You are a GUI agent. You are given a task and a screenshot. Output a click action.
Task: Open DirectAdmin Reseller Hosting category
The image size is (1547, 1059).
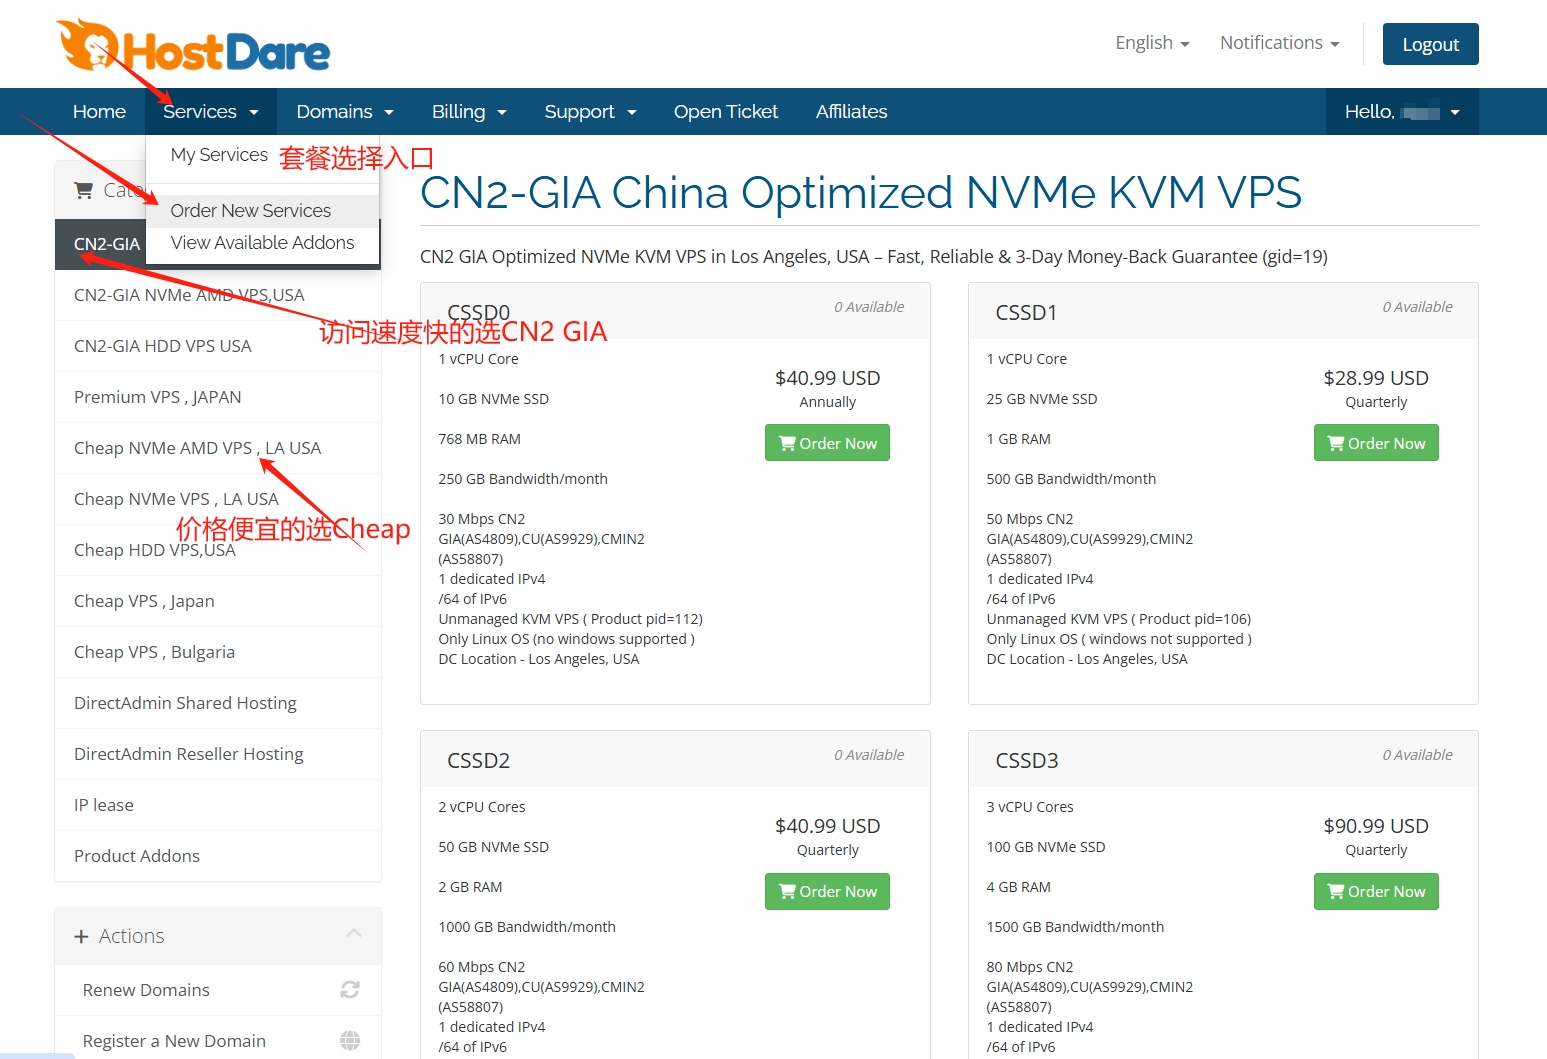click(x=218, y=754)
